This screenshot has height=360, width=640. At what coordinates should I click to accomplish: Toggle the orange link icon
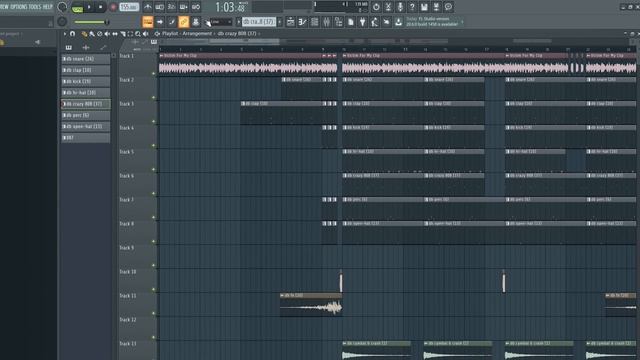pyautogui.click(x=184, y=22)
